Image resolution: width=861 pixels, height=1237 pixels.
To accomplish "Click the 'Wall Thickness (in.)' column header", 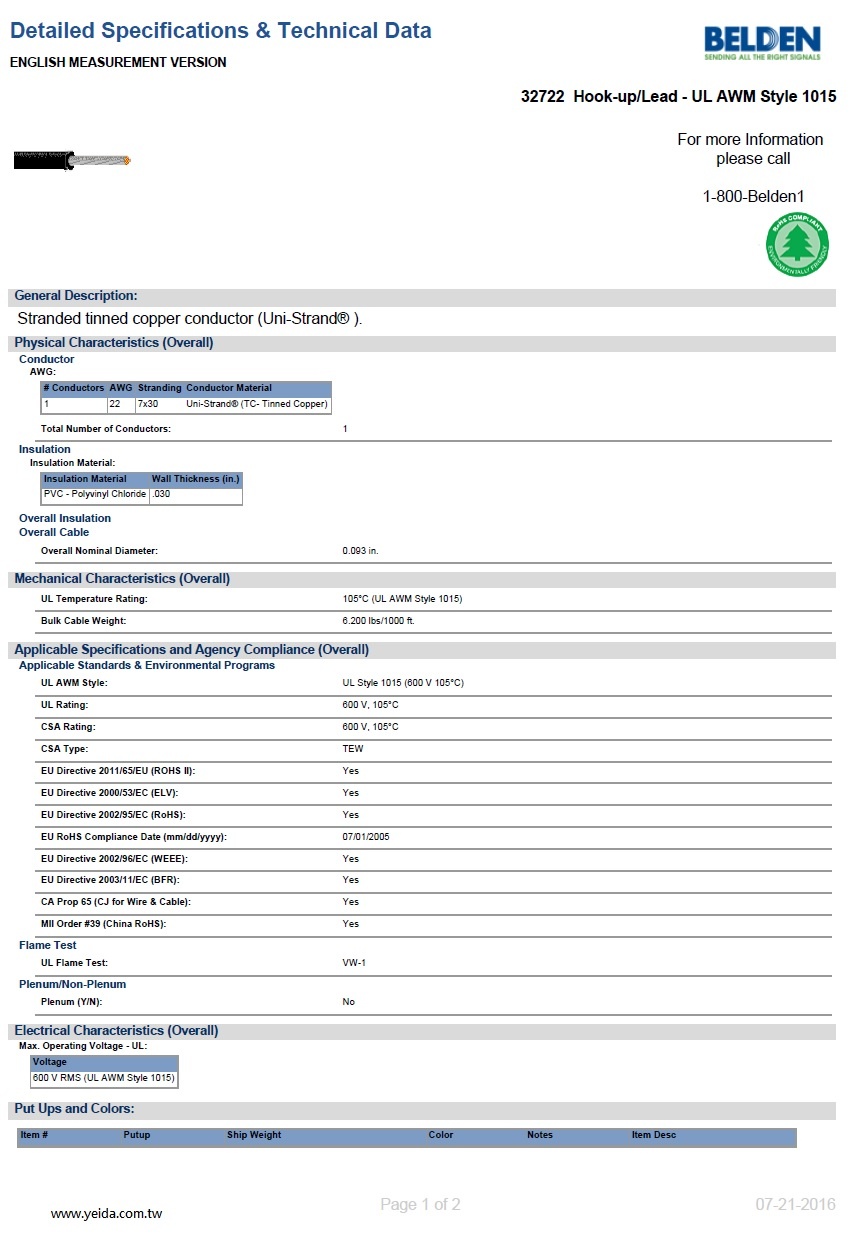I will coord(195,479).
